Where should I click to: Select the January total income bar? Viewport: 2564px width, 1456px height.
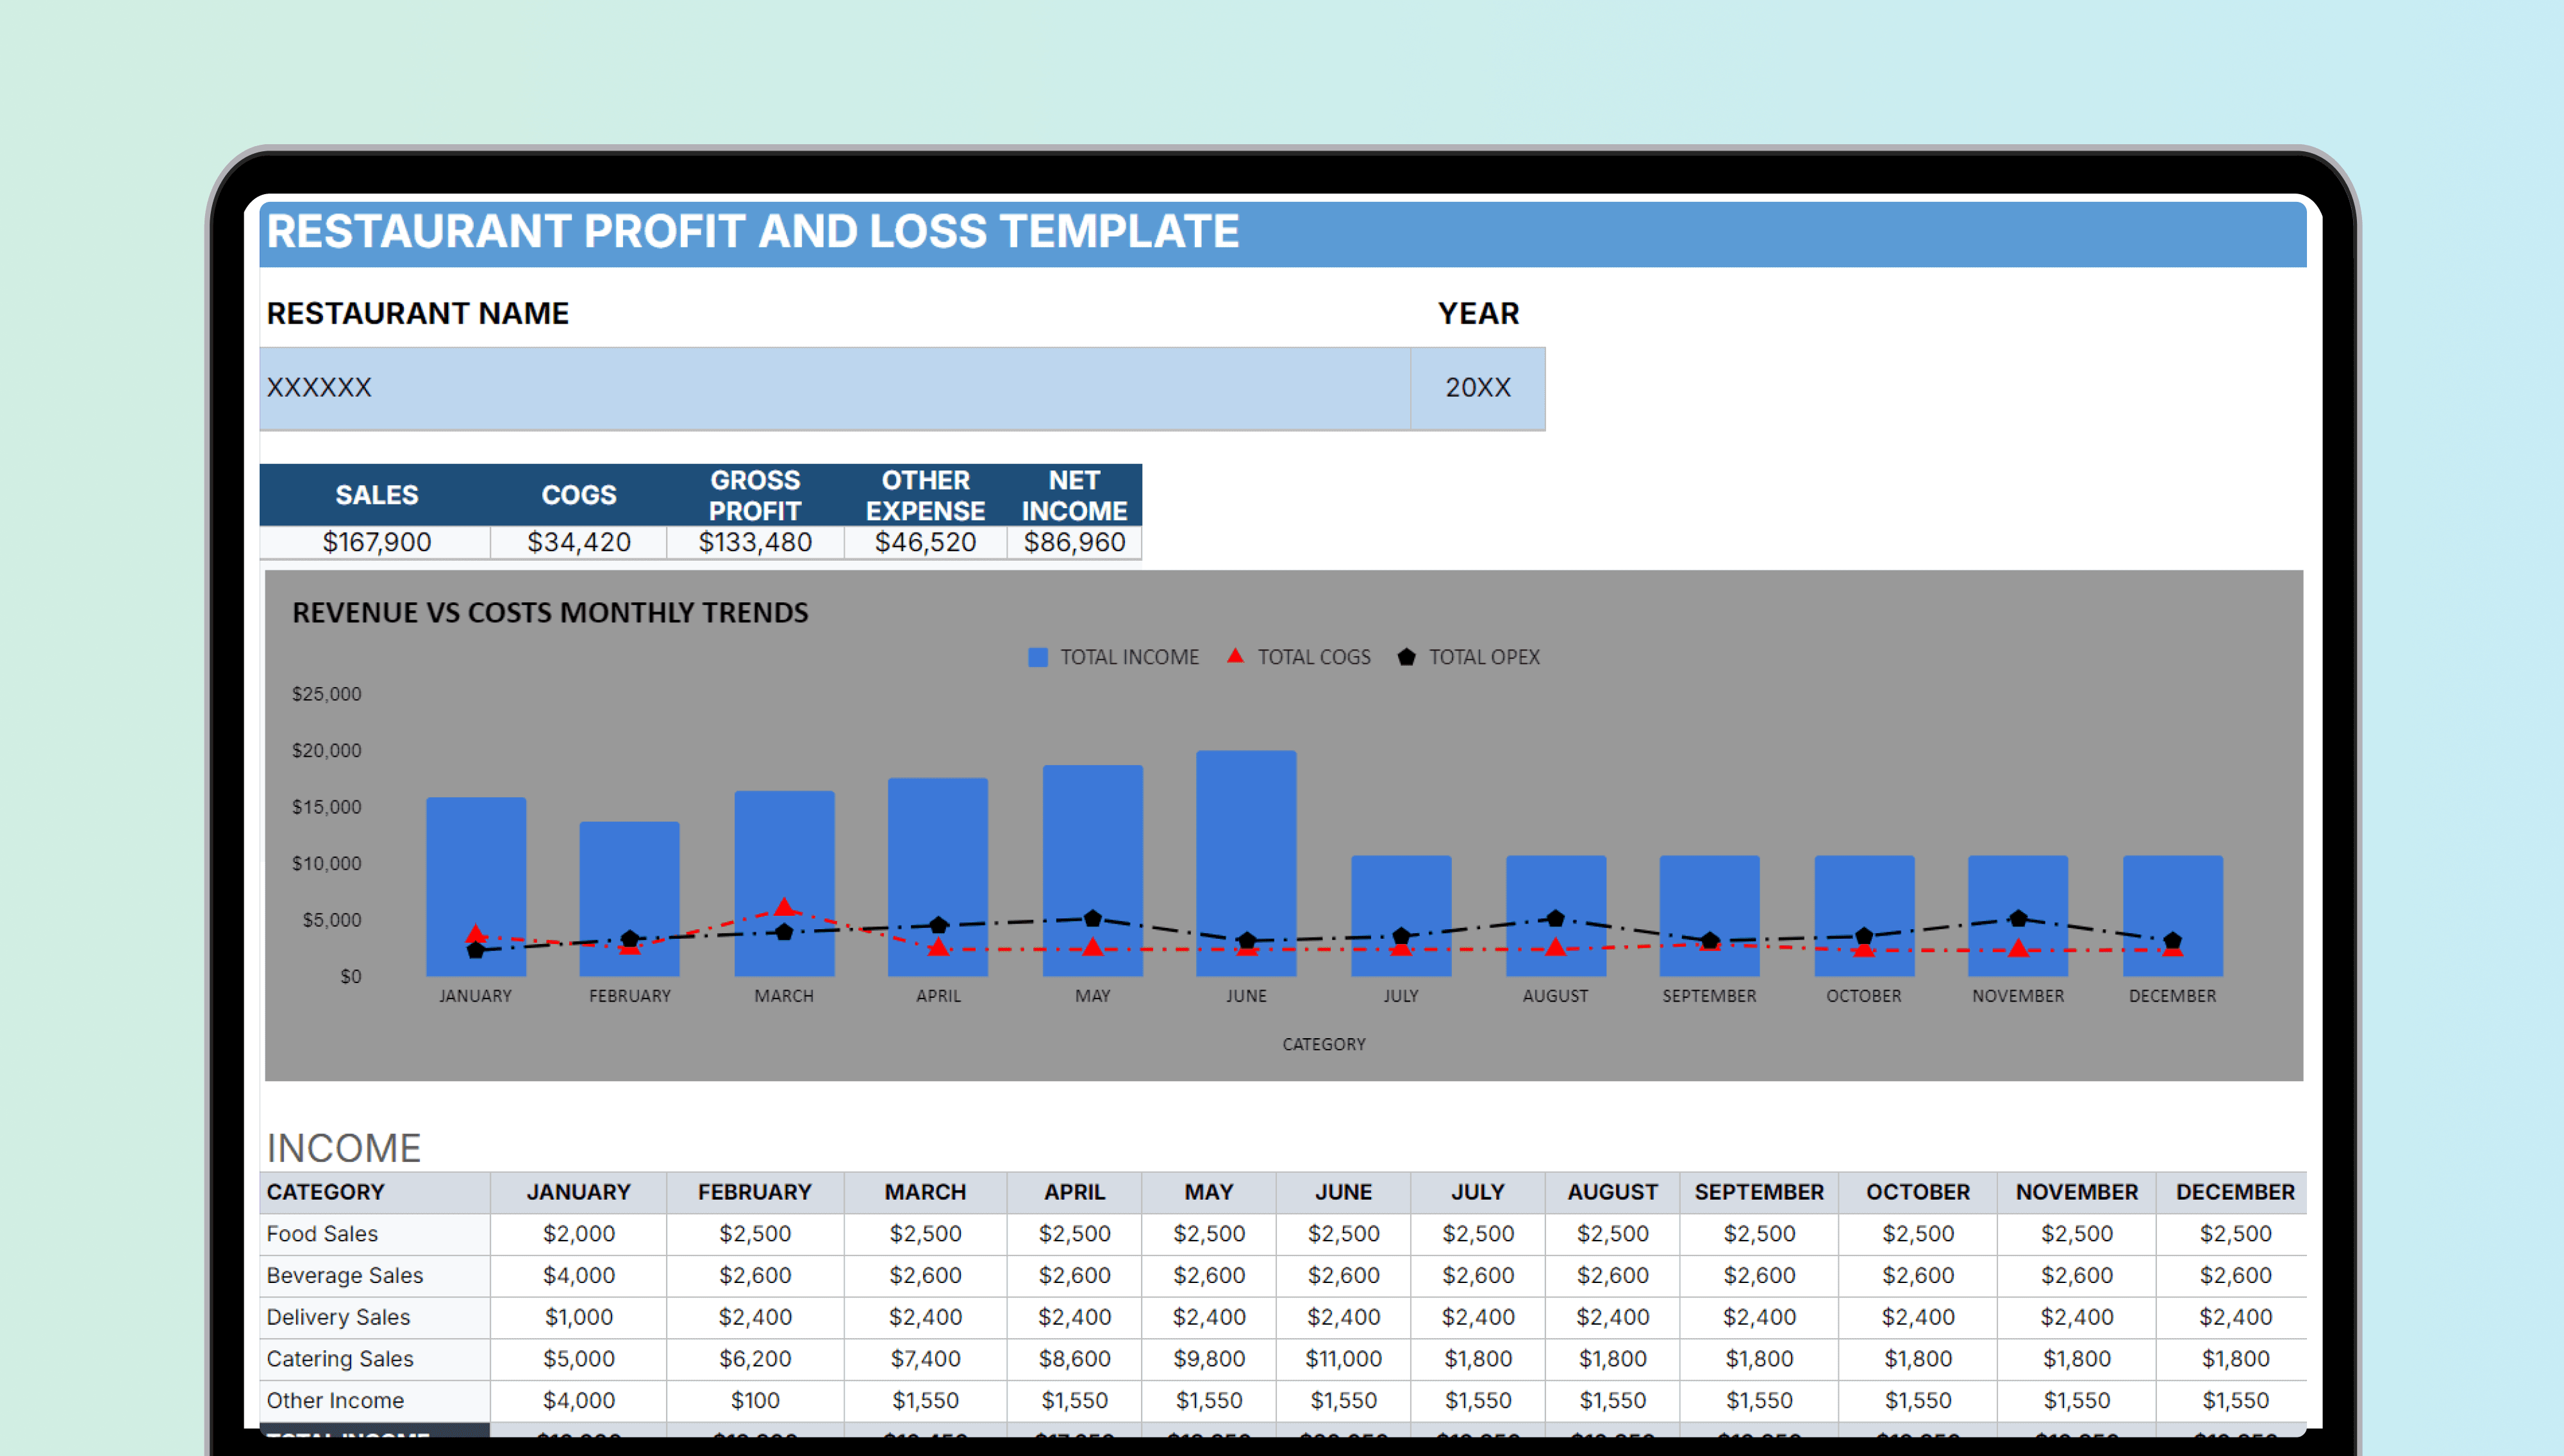(476, 886)
